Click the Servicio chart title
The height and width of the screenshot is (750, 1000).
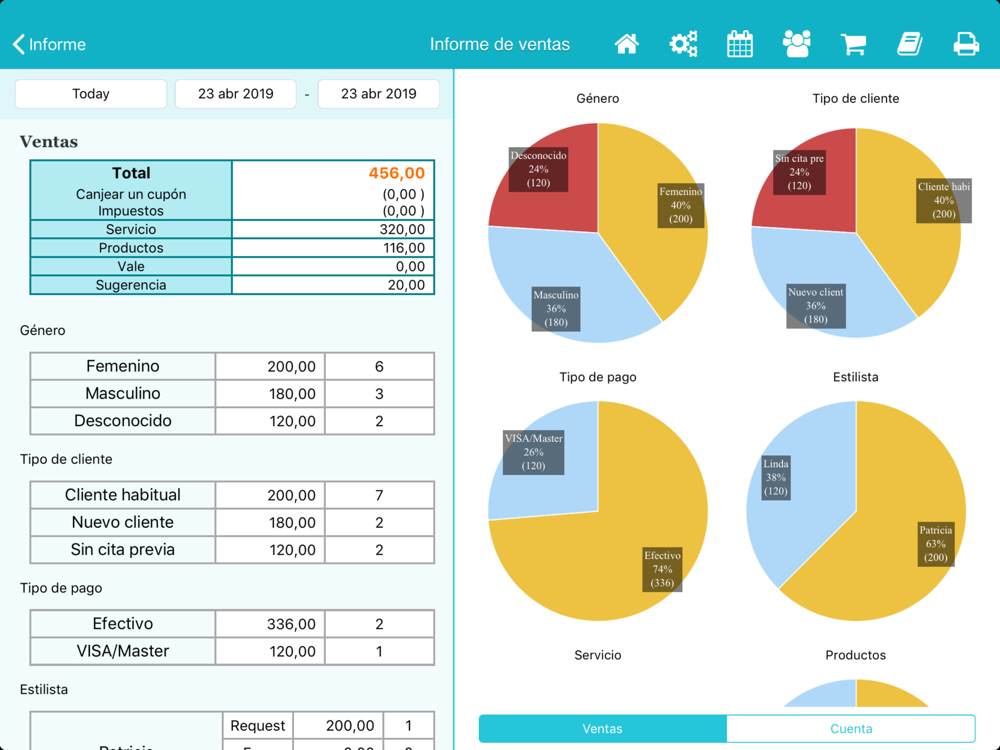pos(598,655)
